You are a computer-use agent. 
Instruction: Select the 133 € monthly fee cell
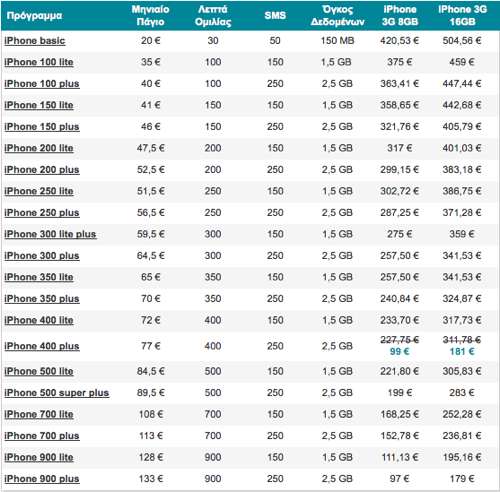pyautogui.click(x=151, y=479)
